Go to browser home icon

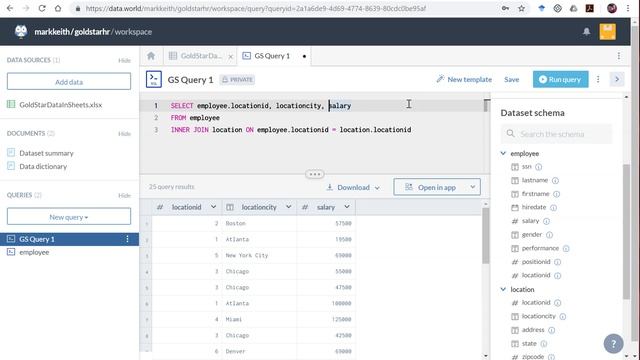tap(58, 8)
